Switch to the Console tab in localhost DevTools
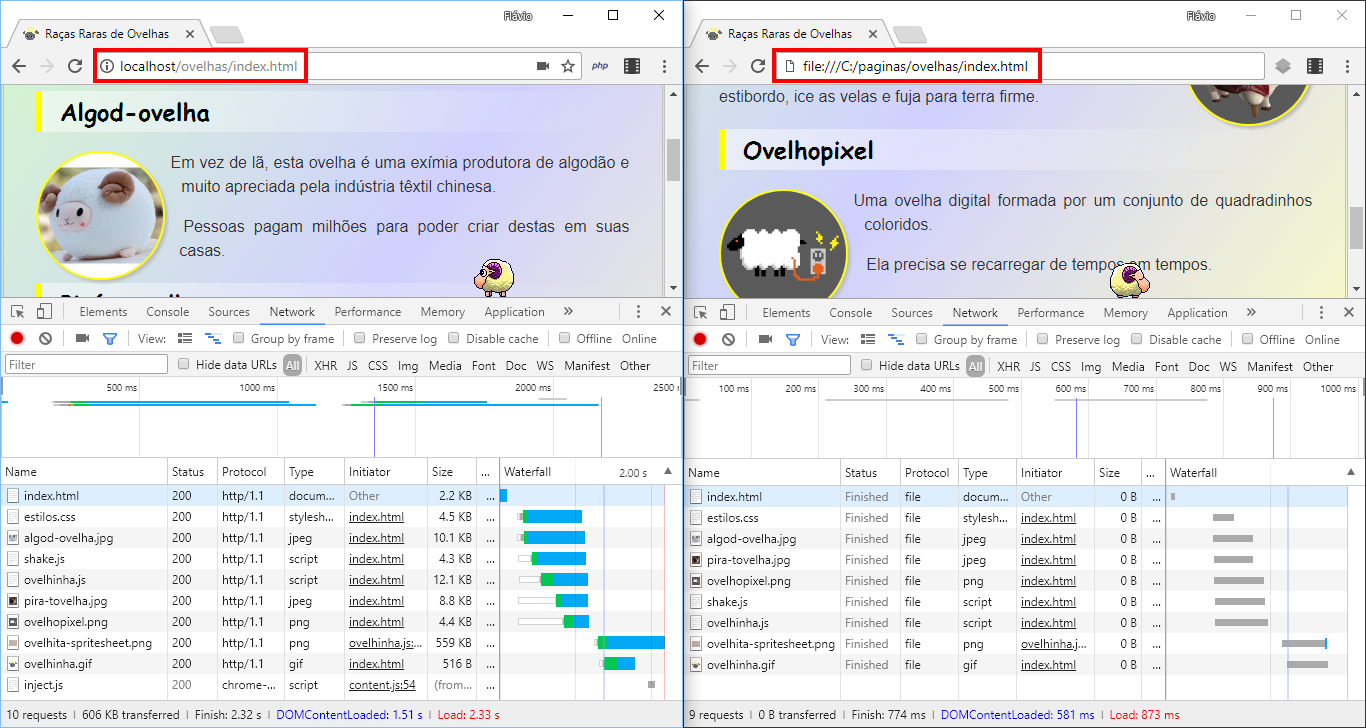Image resolution: width=1366 pixels, height=728 pixels. click(167, 312)
